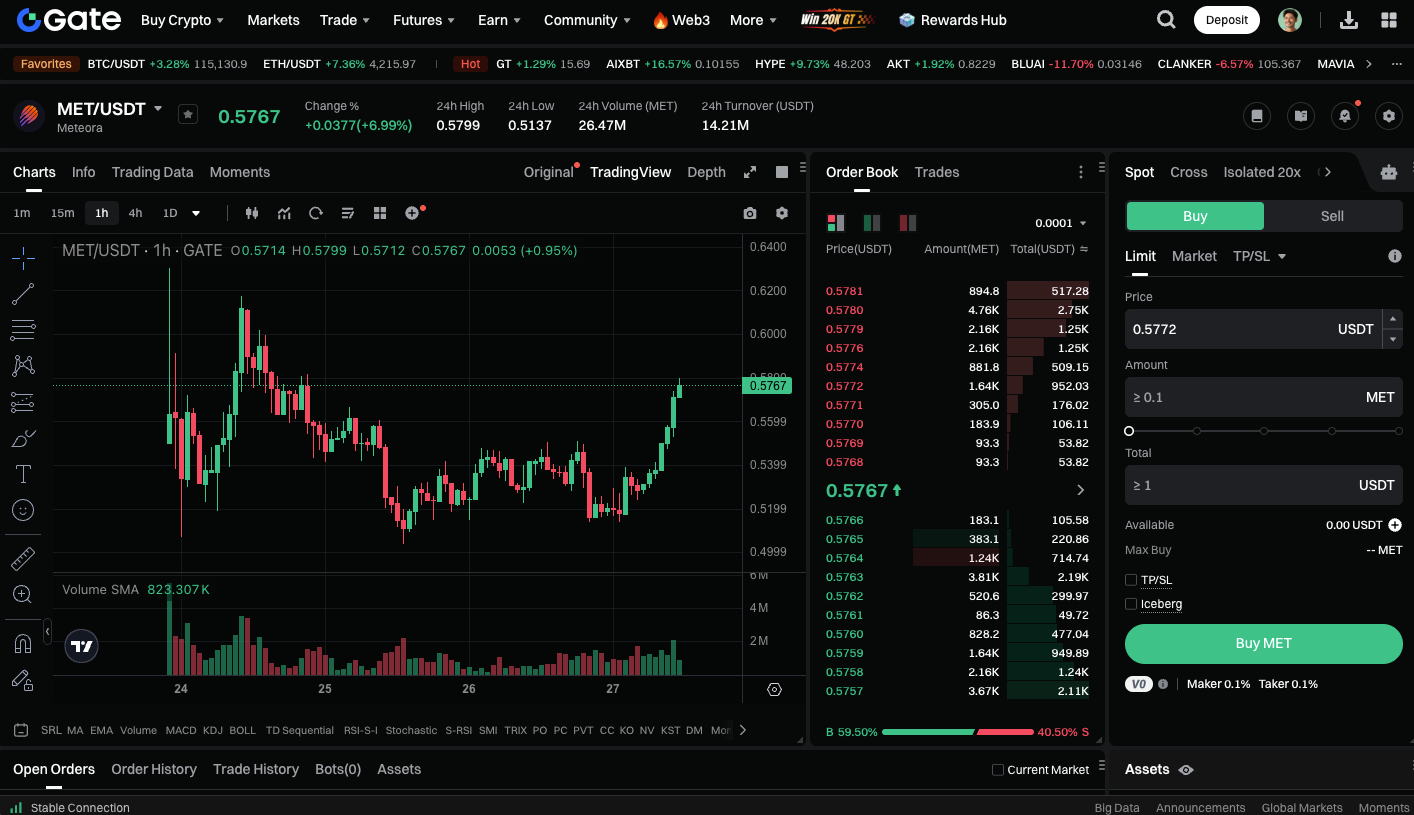Image resolution: width=1414 pixels, height=815 pixels.
Task: Expand chart to fullscreen view
Action: point(750,172)
